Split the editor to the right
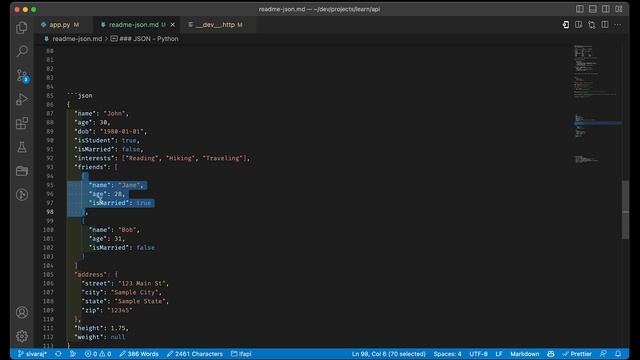The height and width of the screenshot is (360, 640). point(605,25)
